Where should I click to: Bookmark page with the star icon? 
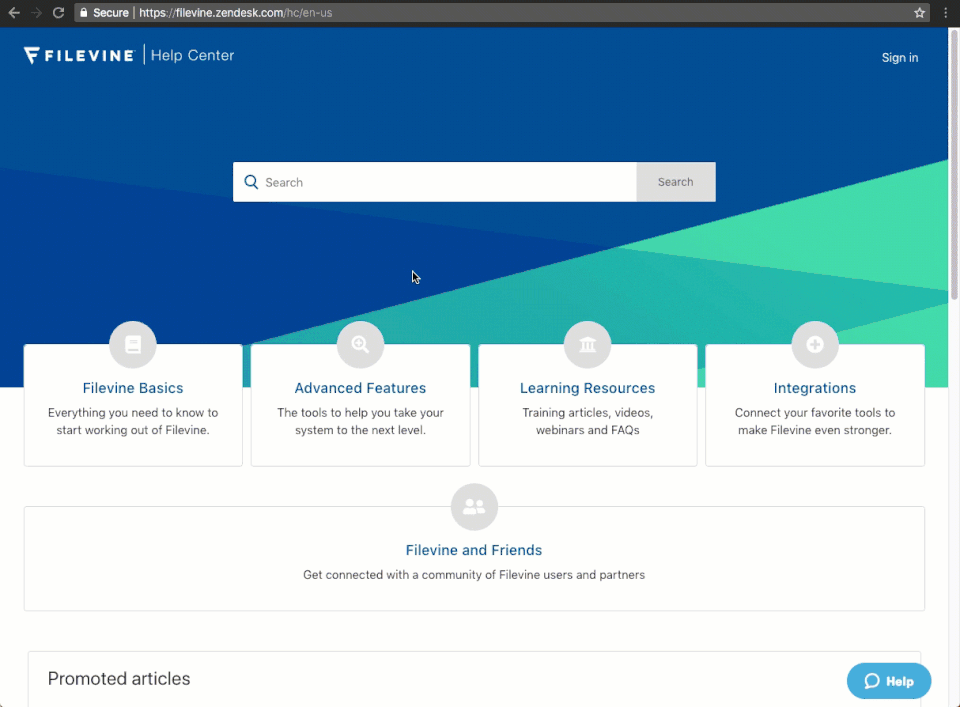point(919,12)
